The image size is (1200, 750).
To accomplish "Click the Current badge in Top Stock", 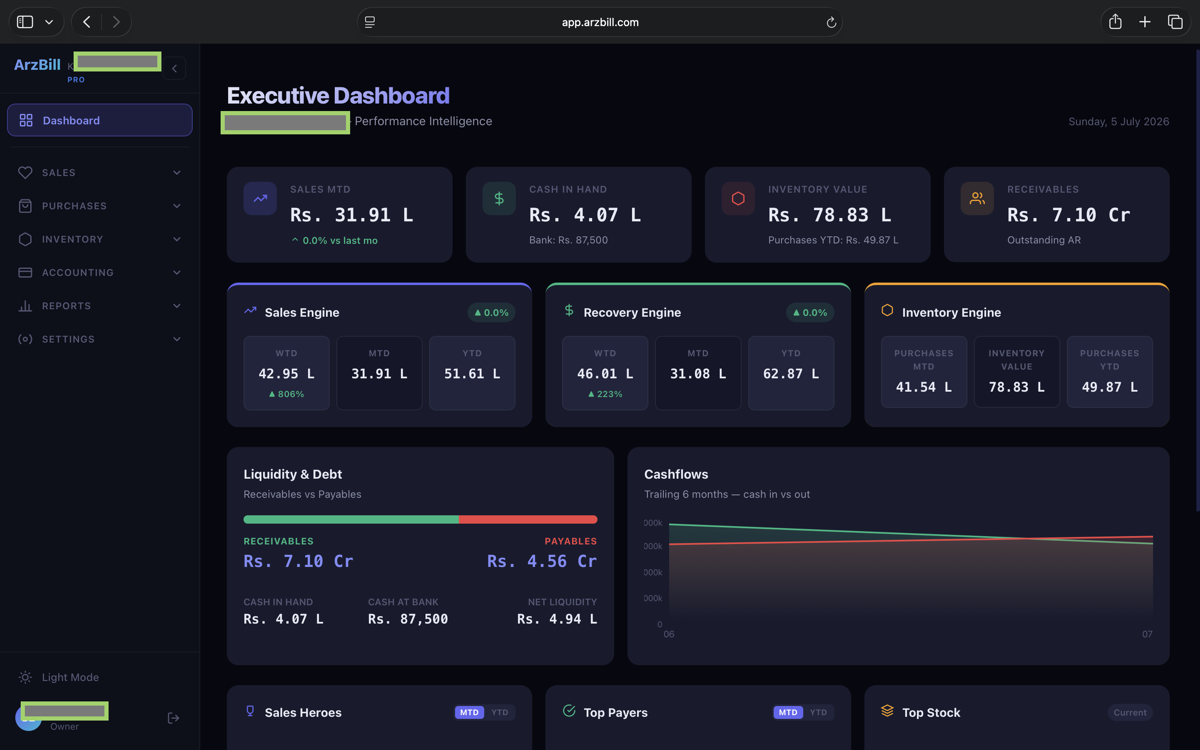I will tap(1130, 712).
